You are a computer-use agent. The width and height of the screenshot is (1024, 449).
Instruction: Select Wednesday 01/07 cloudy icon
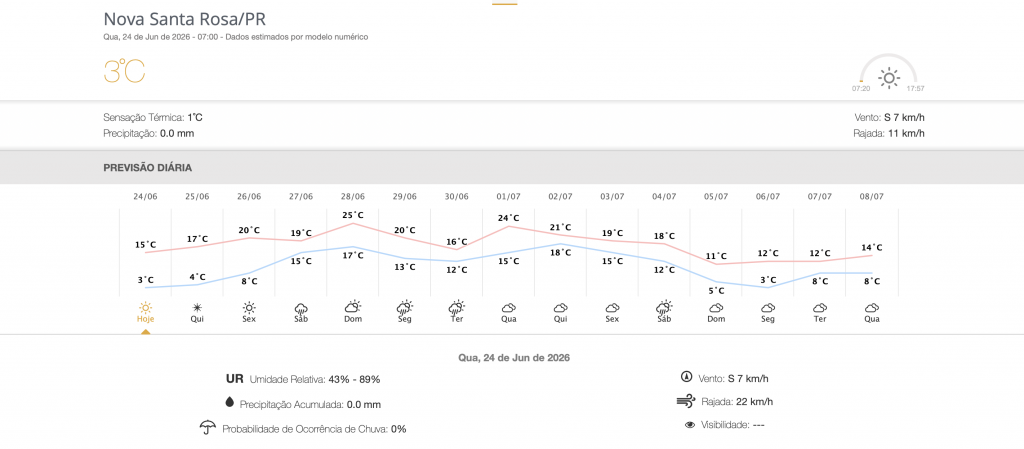[509, 307]
